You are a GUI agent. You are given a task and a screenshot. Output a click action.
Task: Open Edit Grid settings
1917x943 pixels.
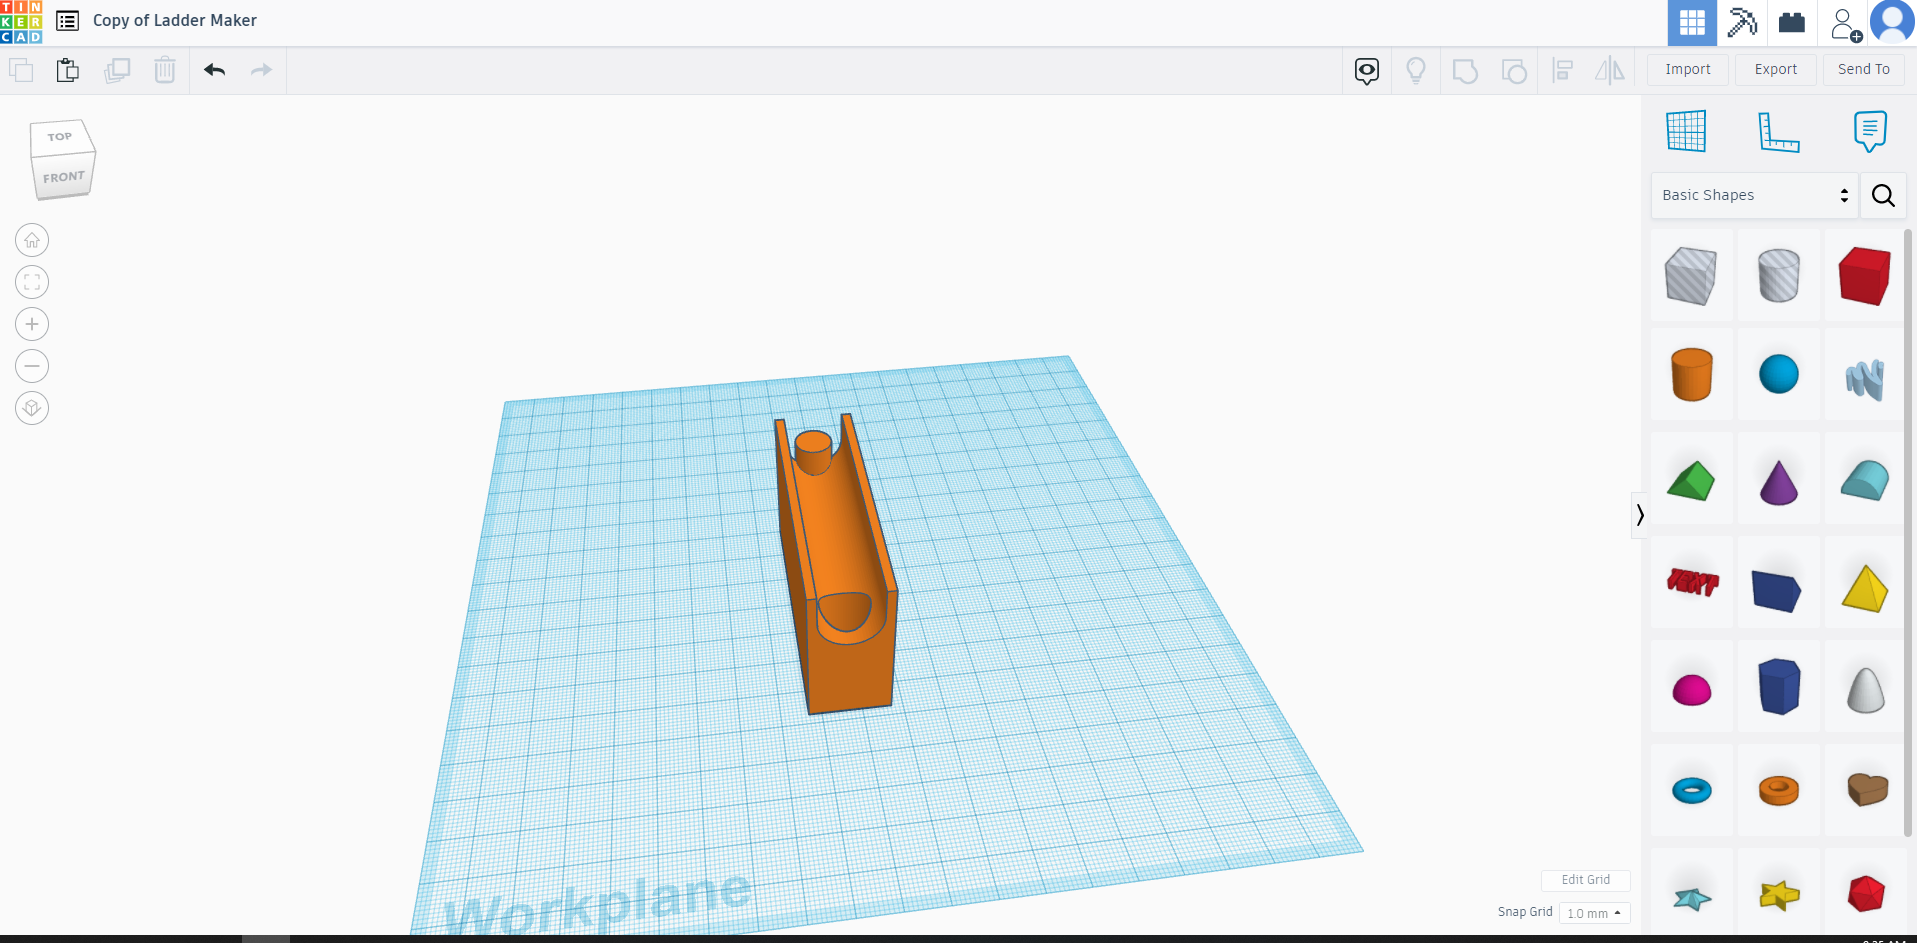point(1585,880)
